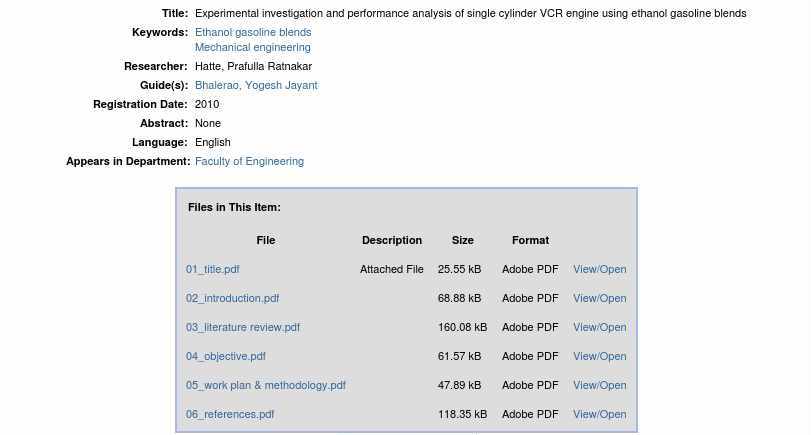Click View/Open for 06_references.pdf
The image size is (811, 435).
[x=599, y=414]
